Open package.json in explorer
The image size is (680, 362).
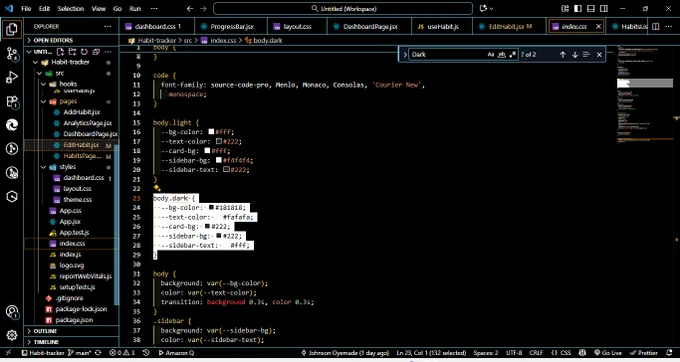(74, 320)
